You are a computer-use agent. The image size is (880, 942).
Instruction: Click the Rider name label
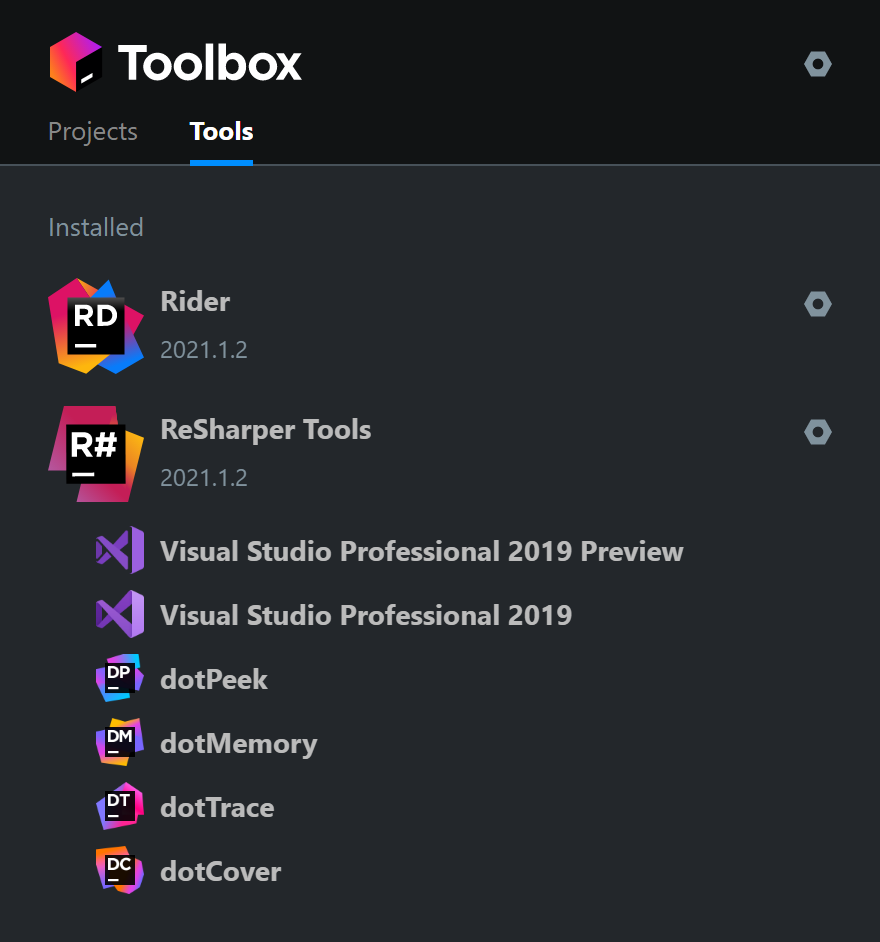(x=195, y=302)
